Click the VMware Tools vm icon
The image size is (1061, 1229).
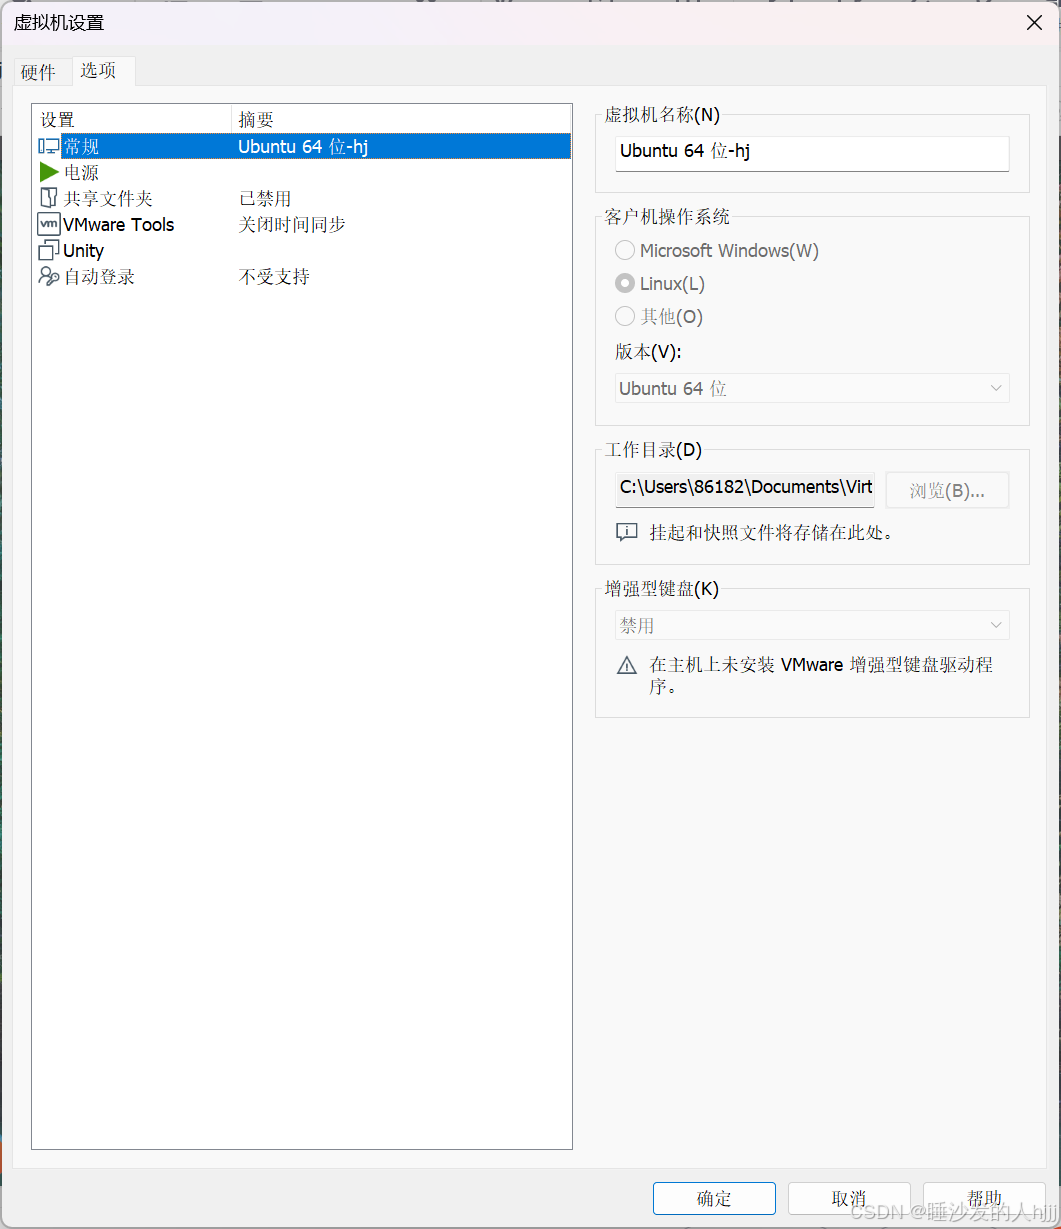tap(48, 225)
